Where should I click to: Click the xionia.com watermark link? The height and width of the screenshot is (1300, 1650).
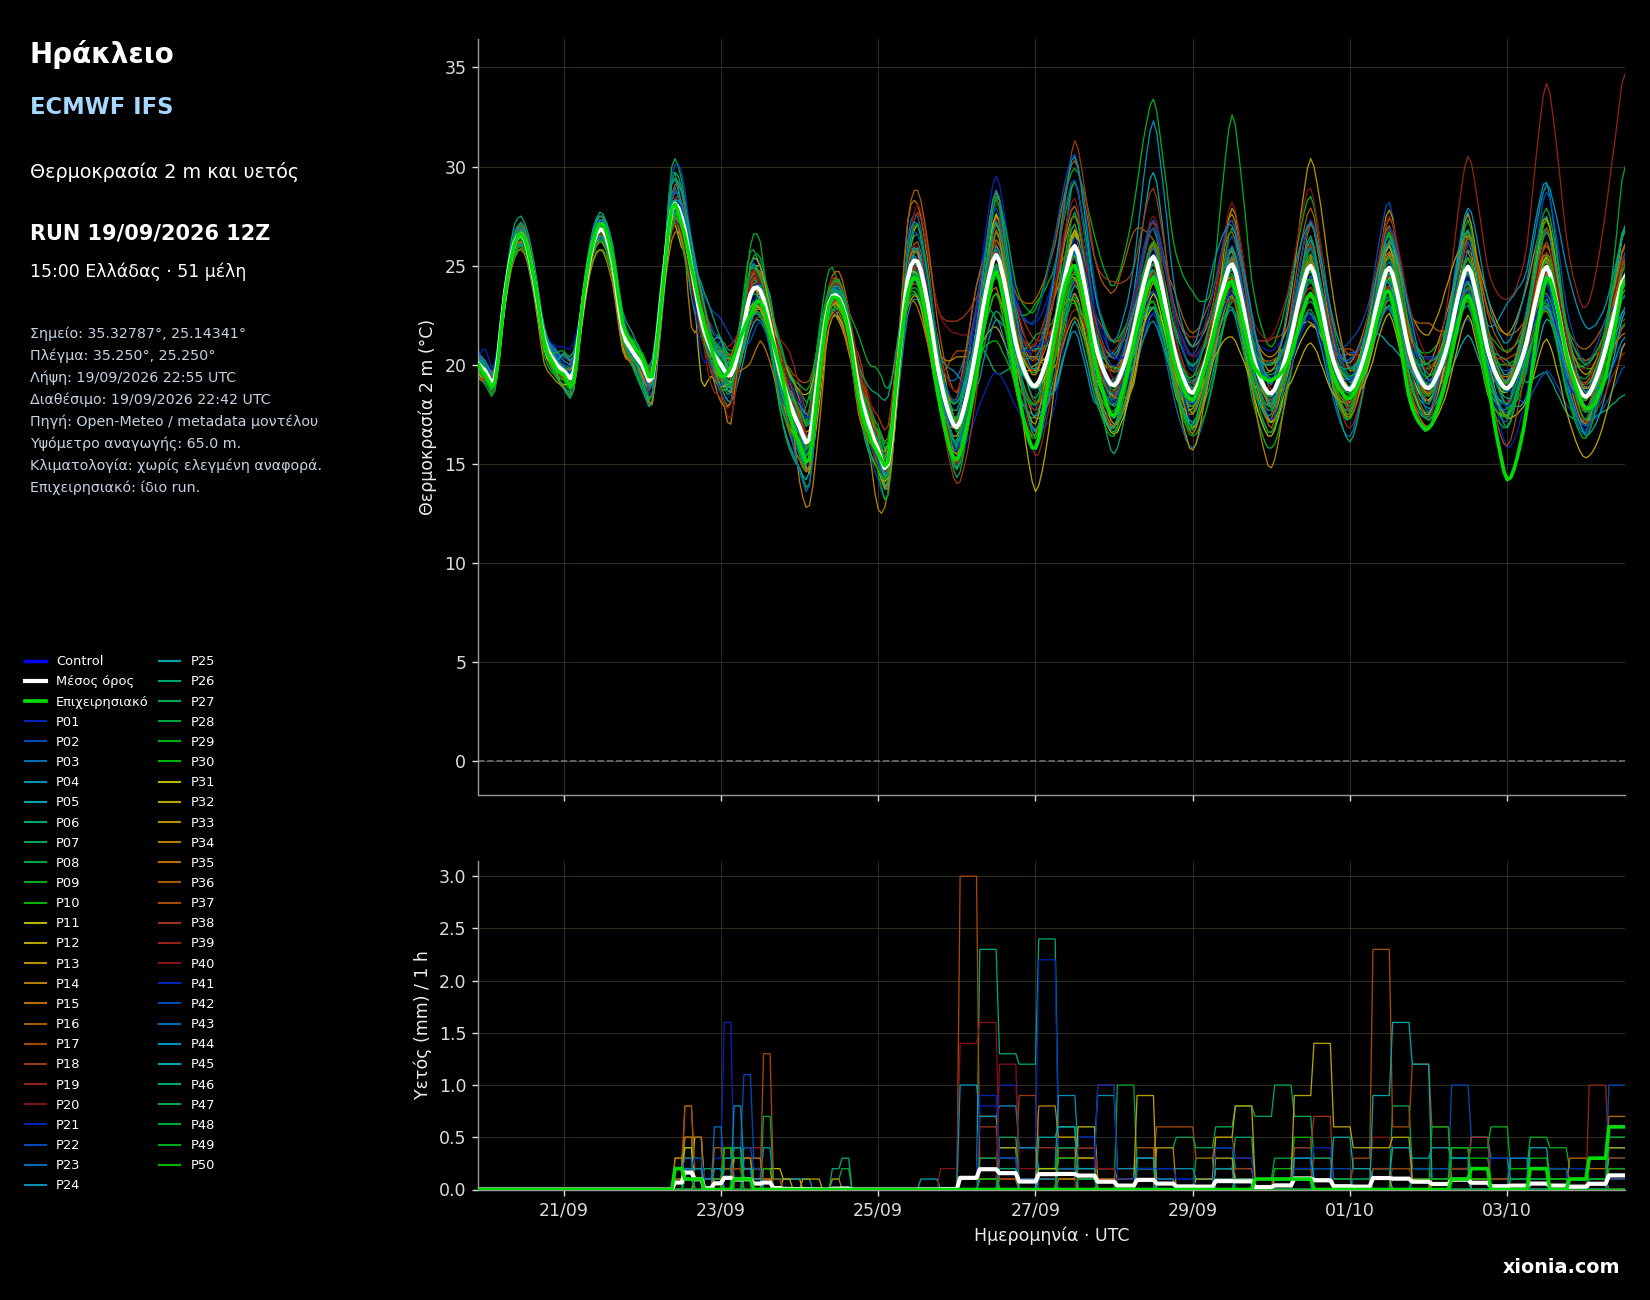1561,1267
